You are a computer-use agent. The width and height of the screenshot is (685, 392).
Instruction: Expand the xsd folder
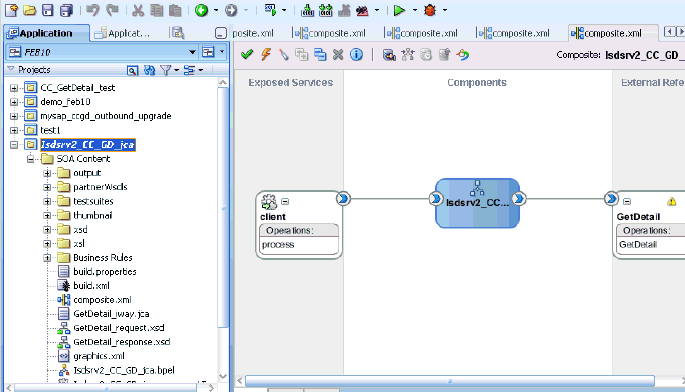(47, 229)
